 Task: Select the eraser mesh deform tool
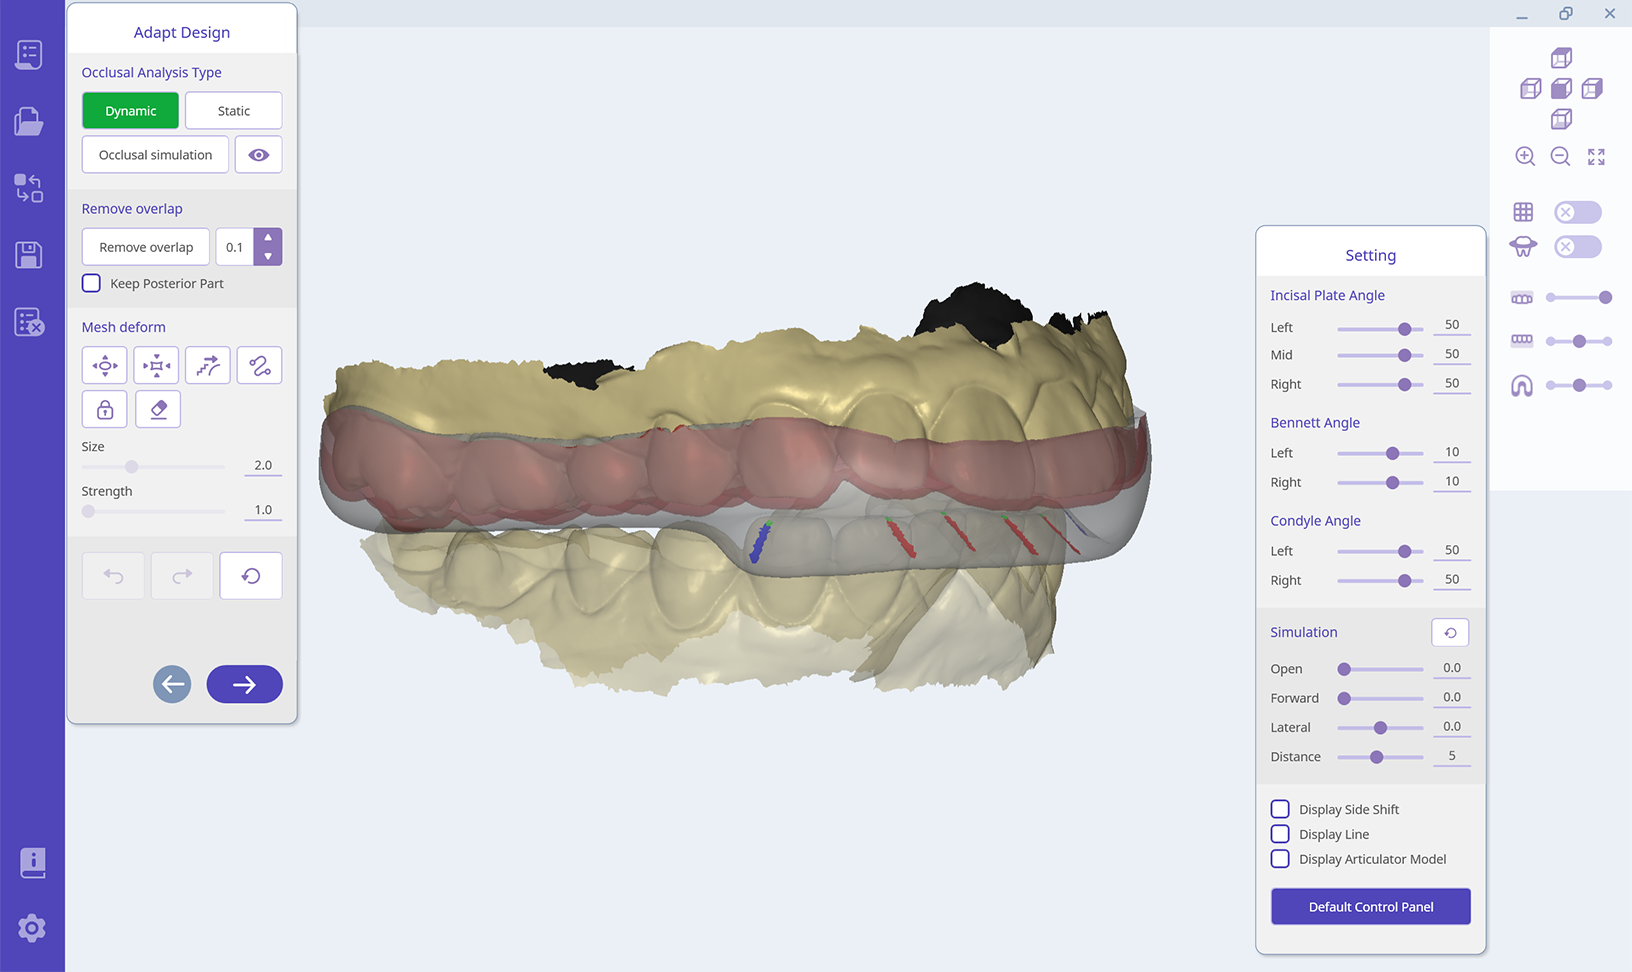(158, 410)
